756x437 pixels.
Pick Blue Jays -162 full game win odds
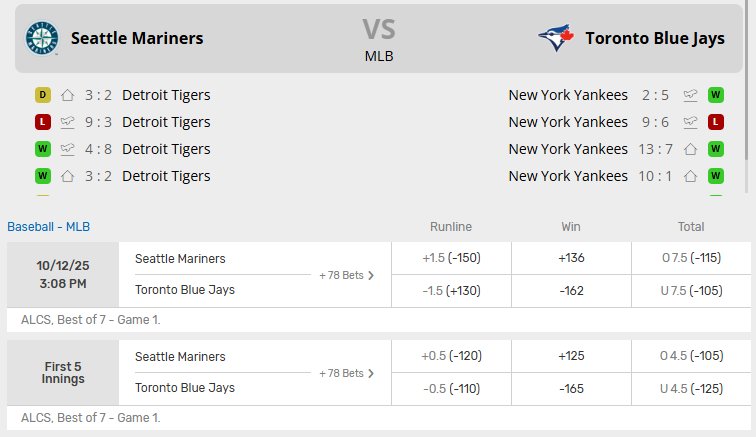click(571, 289)
